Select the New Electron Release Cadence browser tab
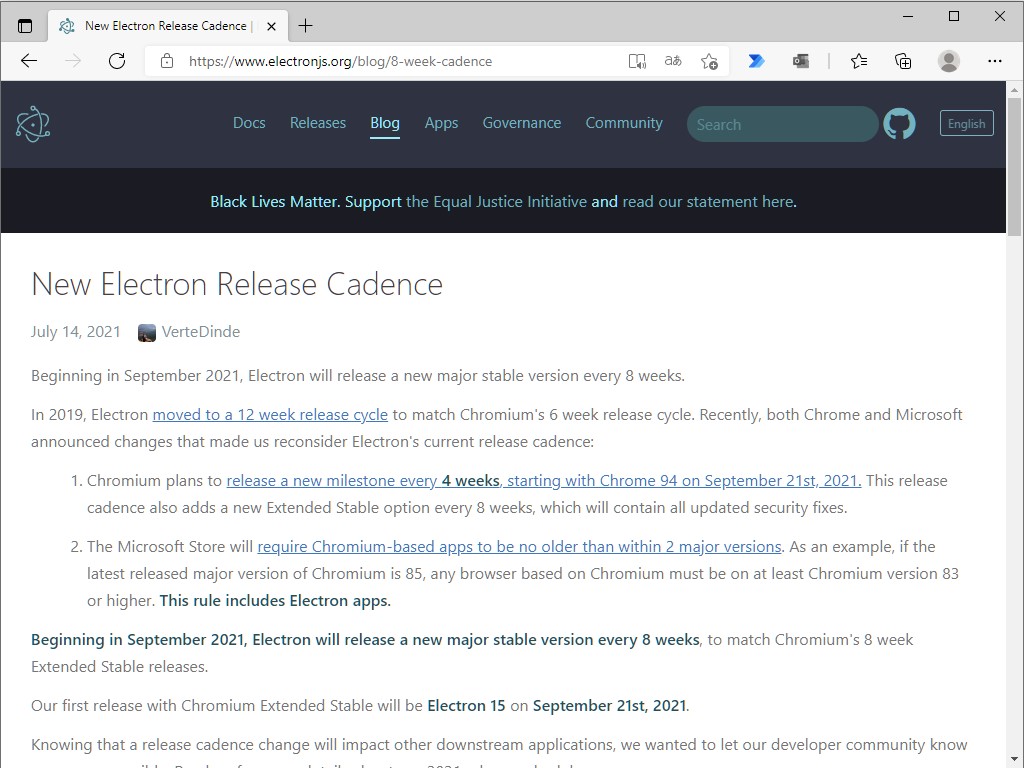The image size is (1024, 768). [167, 26]
